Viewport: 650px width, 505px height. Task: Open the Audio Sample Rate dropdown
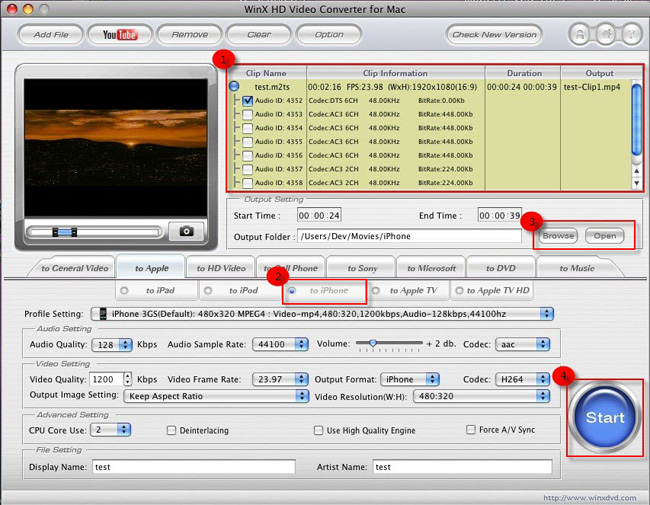coord(280,344)
